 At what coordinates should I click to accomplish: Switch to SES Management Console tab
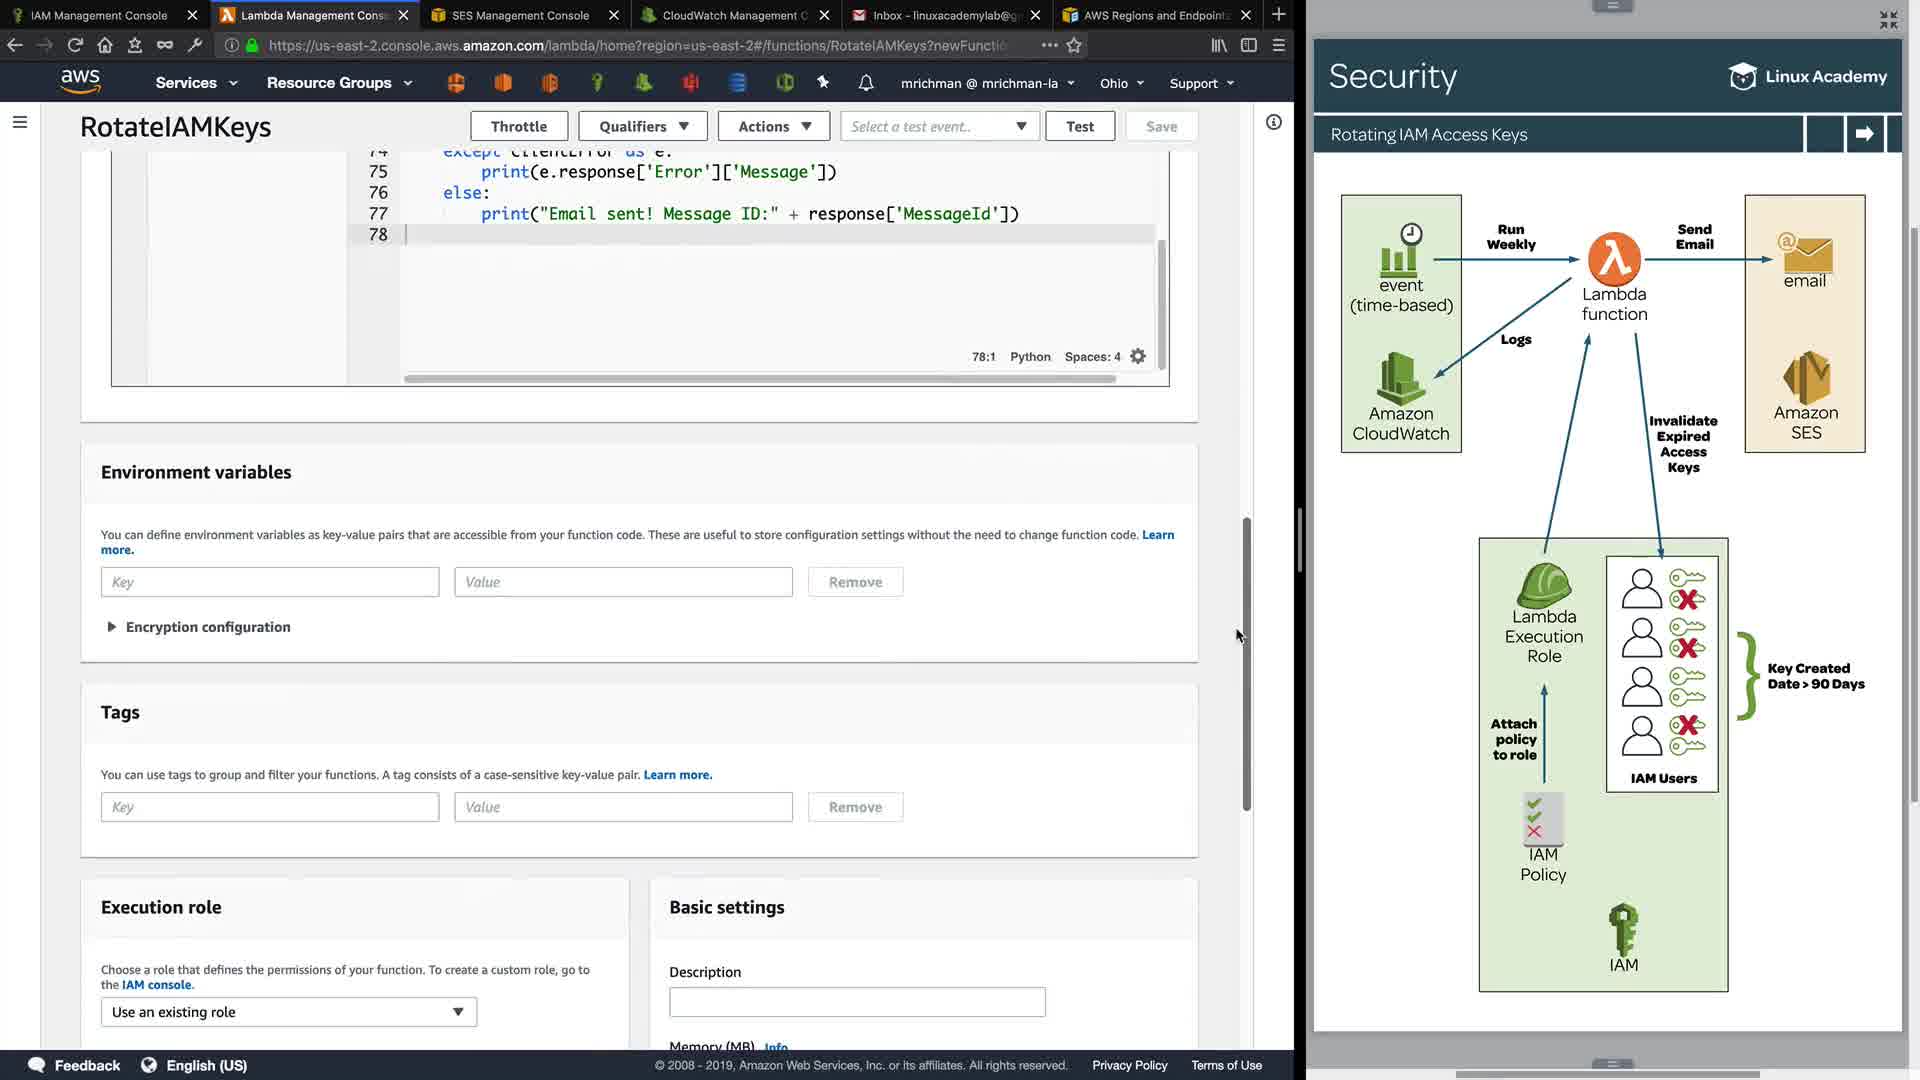click(520, 15)
